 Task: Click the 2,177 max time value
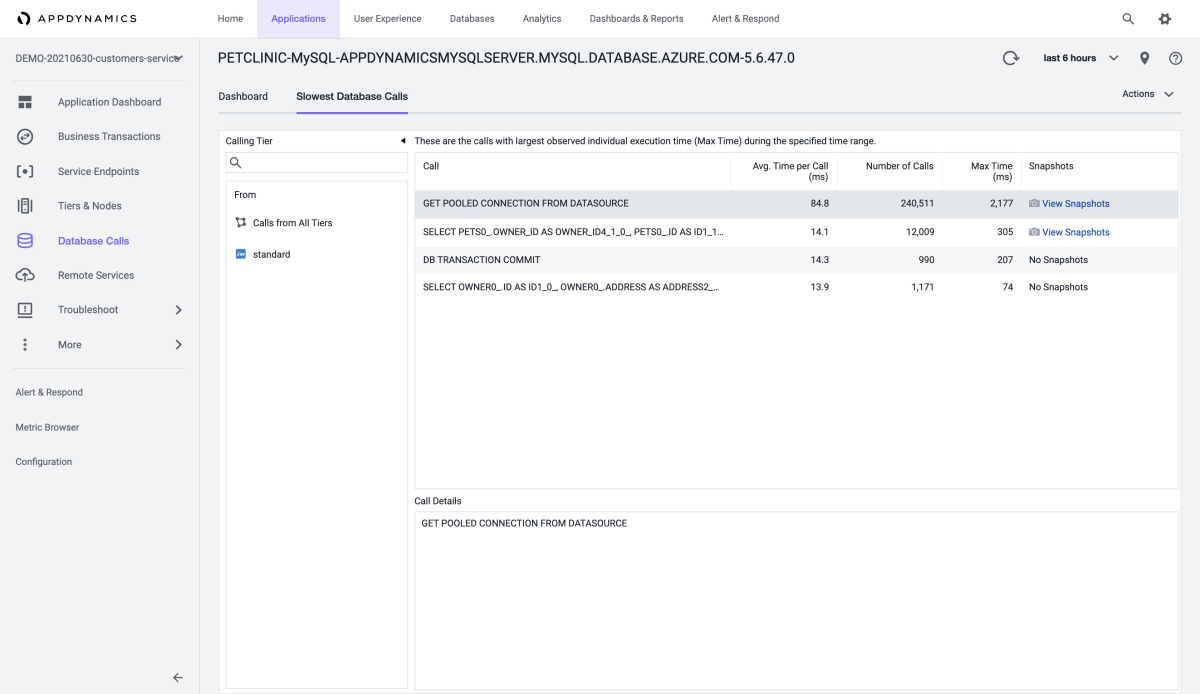click(999, 204)
